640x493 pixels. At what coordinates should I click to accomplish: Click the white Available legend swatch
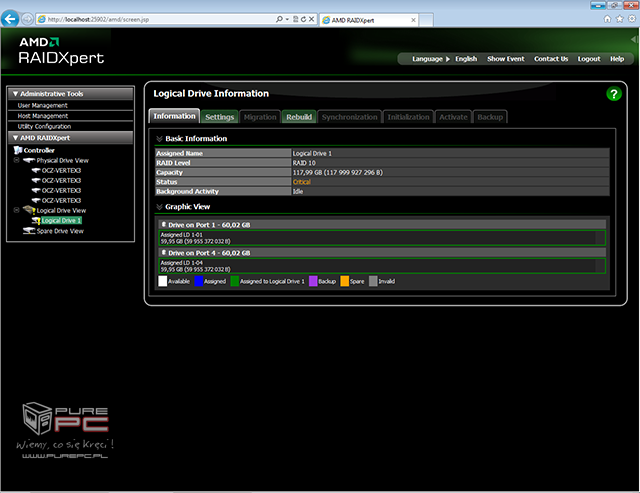click(x=162, y=281)
